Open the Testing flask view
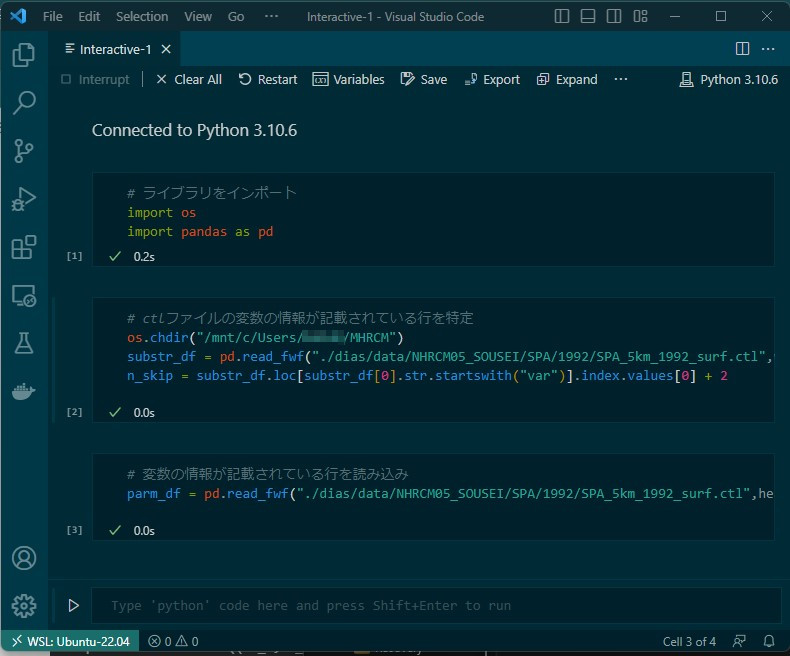Screen dimensions: 790x656 24,343
